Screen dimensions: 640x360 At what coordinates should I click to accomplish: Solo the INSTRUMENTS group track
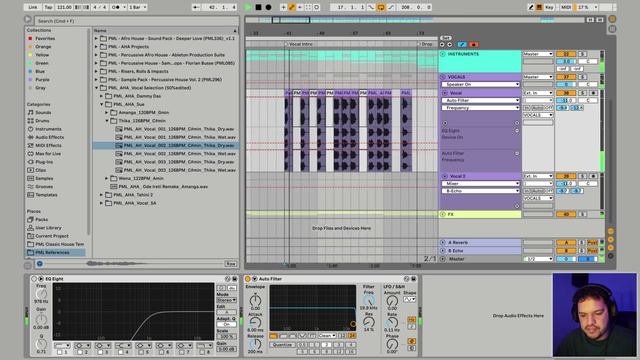583,54
